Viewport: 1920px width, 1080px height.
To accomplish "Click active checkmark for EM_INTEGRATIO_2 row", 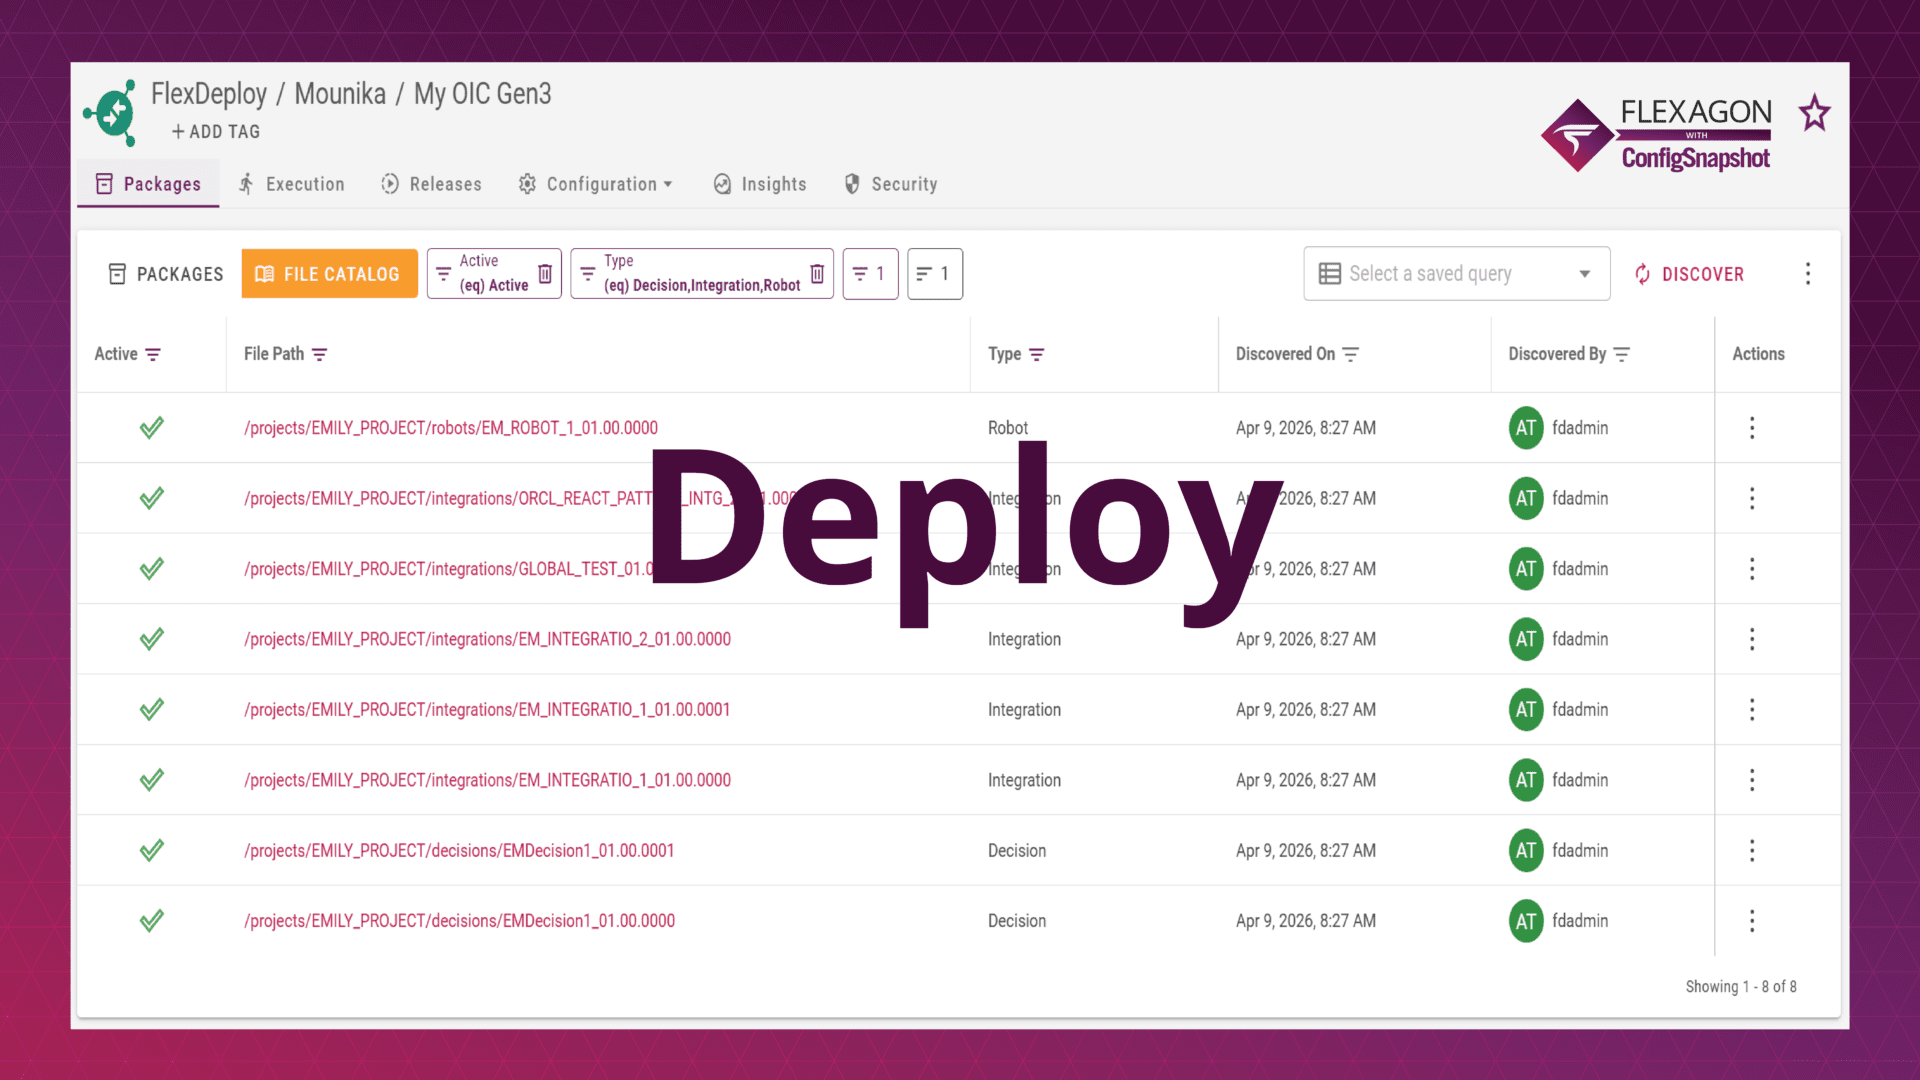I will (x=152, y=639).
